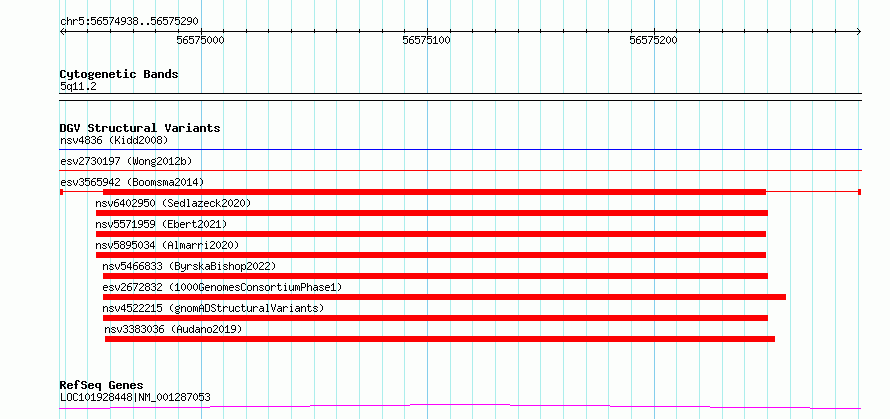
Task: Click the red bar under nsv3383036
Action: point(440,339)
